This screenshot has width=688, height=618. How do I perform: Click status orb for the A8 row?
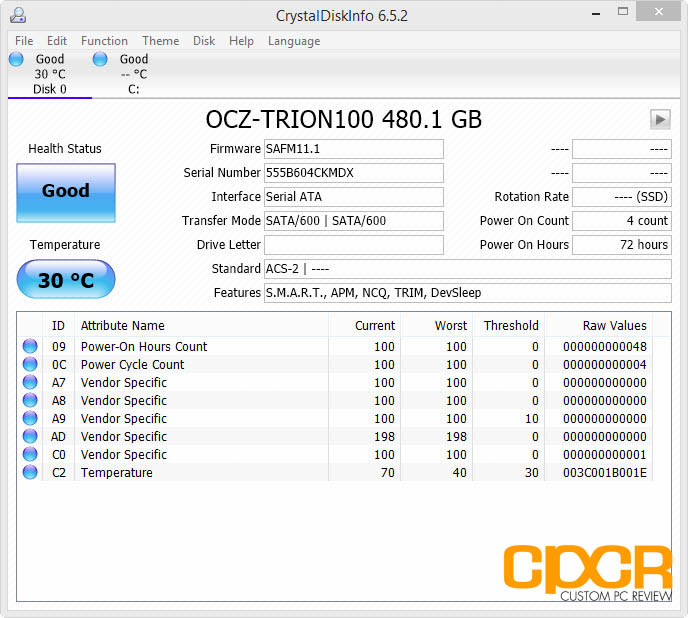(30, 400)
